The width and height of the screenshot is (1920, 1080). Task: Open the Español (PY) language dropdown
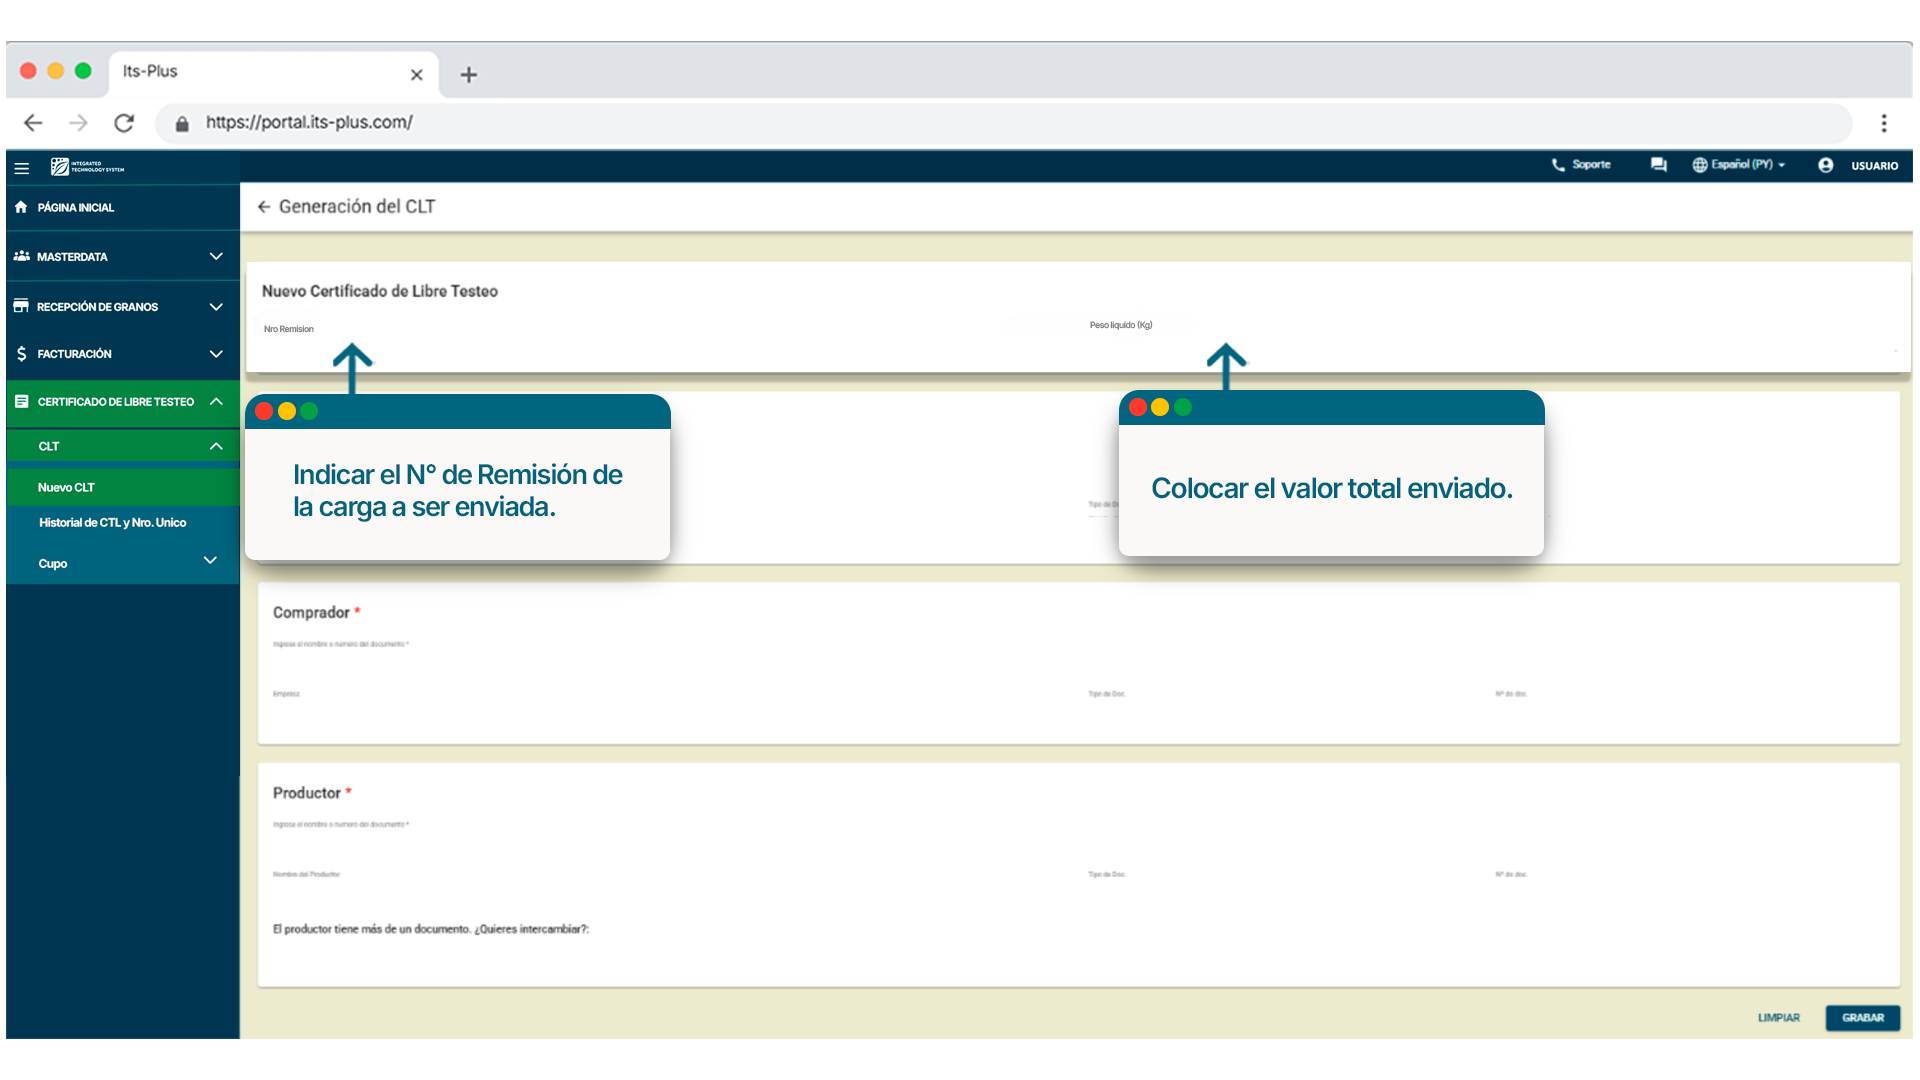[x=1739, y=165]
